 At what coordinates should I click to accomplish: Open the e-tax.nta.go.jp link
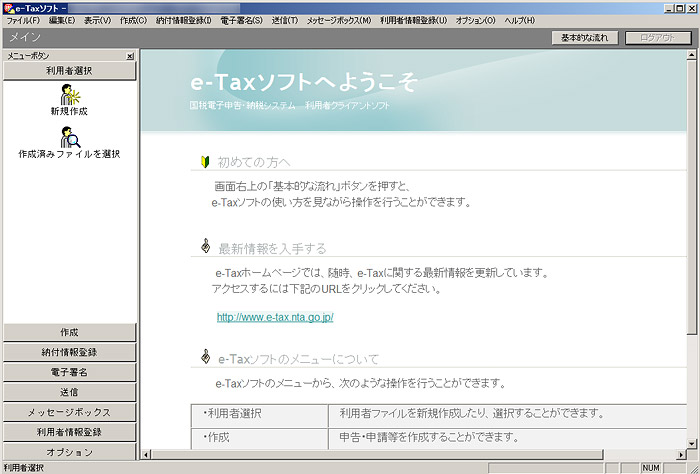(275, 317)
